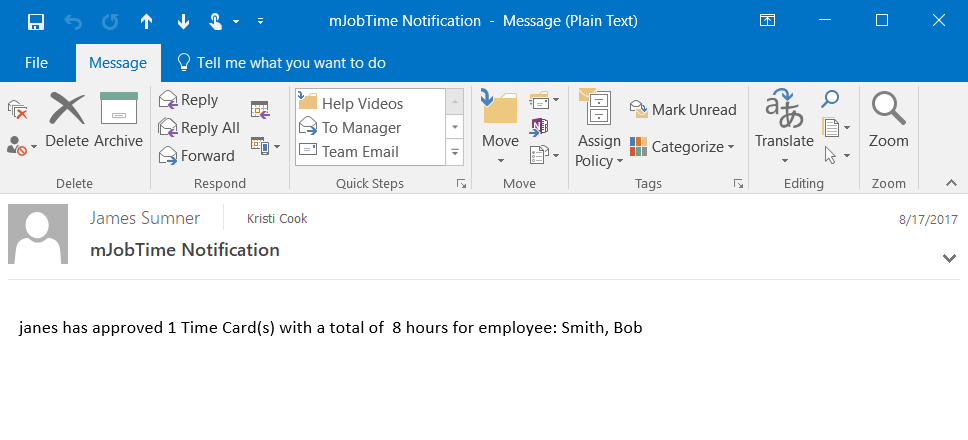Go to the previous item with the up arrow
This screenshot has width=968, height=440.
(x=146, y=22)
